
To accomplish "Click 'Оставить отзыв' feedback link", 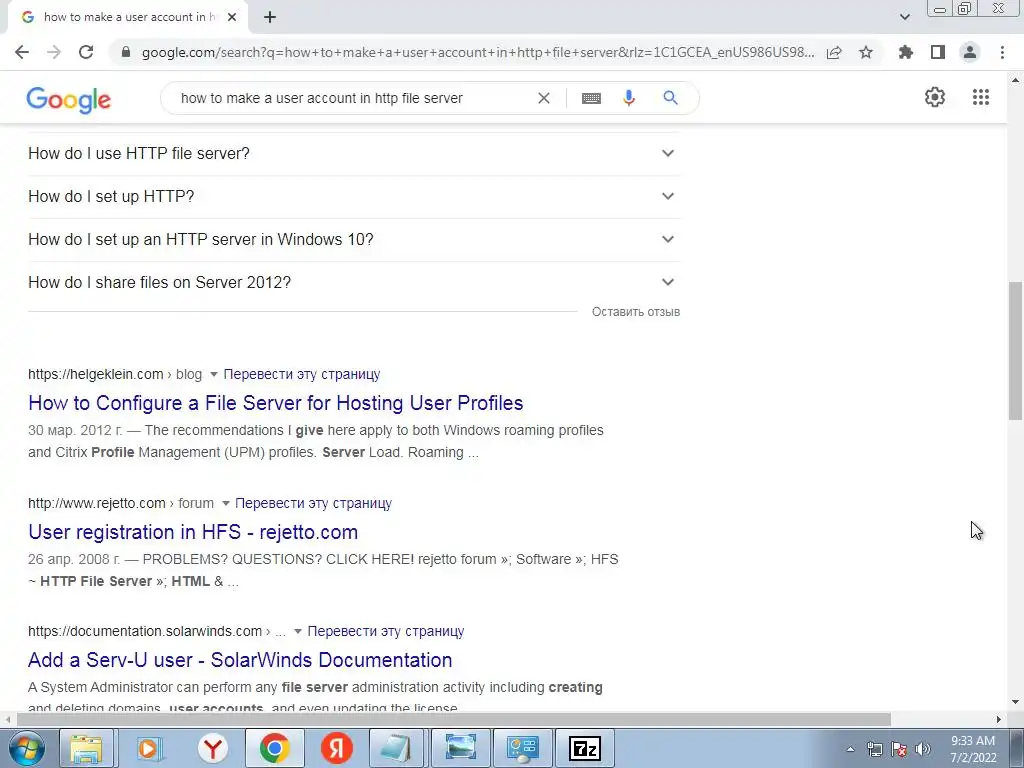I will (x=635, y=312).
